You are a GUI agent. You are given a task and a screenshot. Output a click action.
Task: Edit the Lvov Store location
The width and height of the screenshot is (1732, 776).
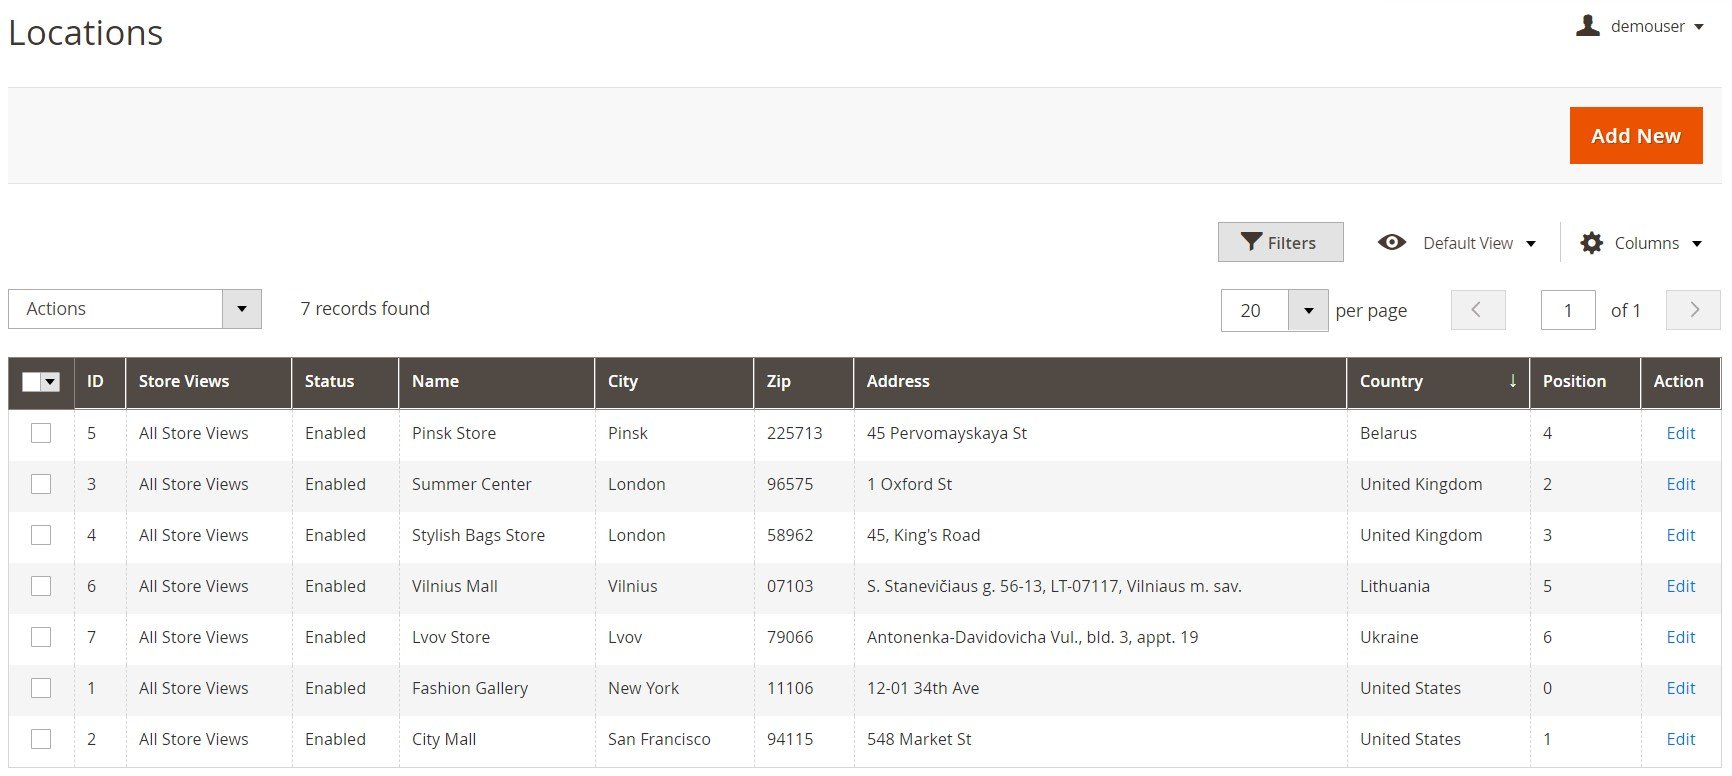pos(1680,637)
